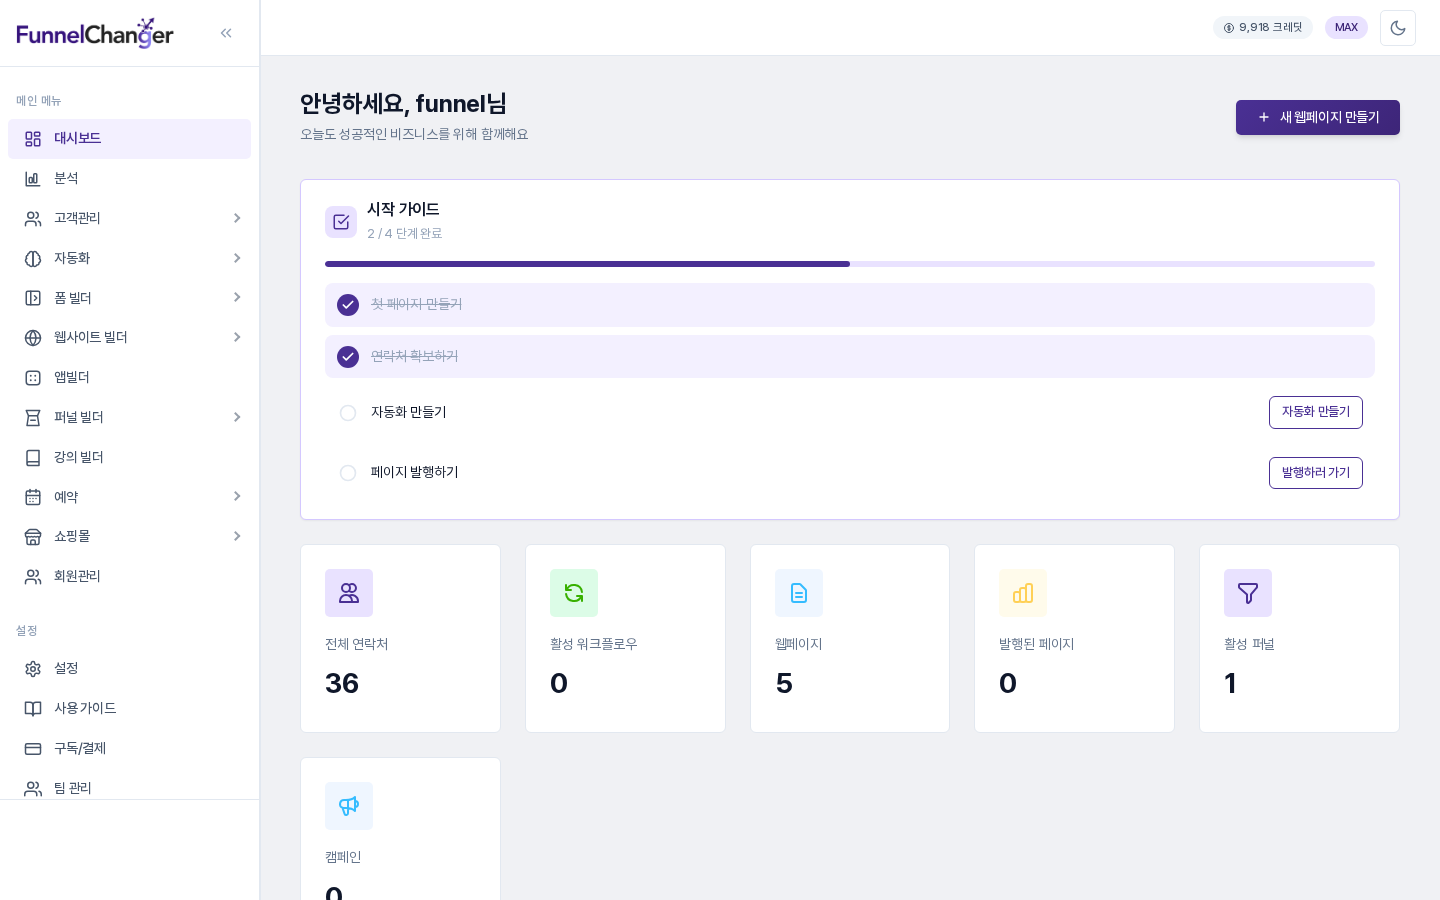1440x900 pixels.
Task: Click the campaign megaphone icon
Action: (x=349, y=806)
